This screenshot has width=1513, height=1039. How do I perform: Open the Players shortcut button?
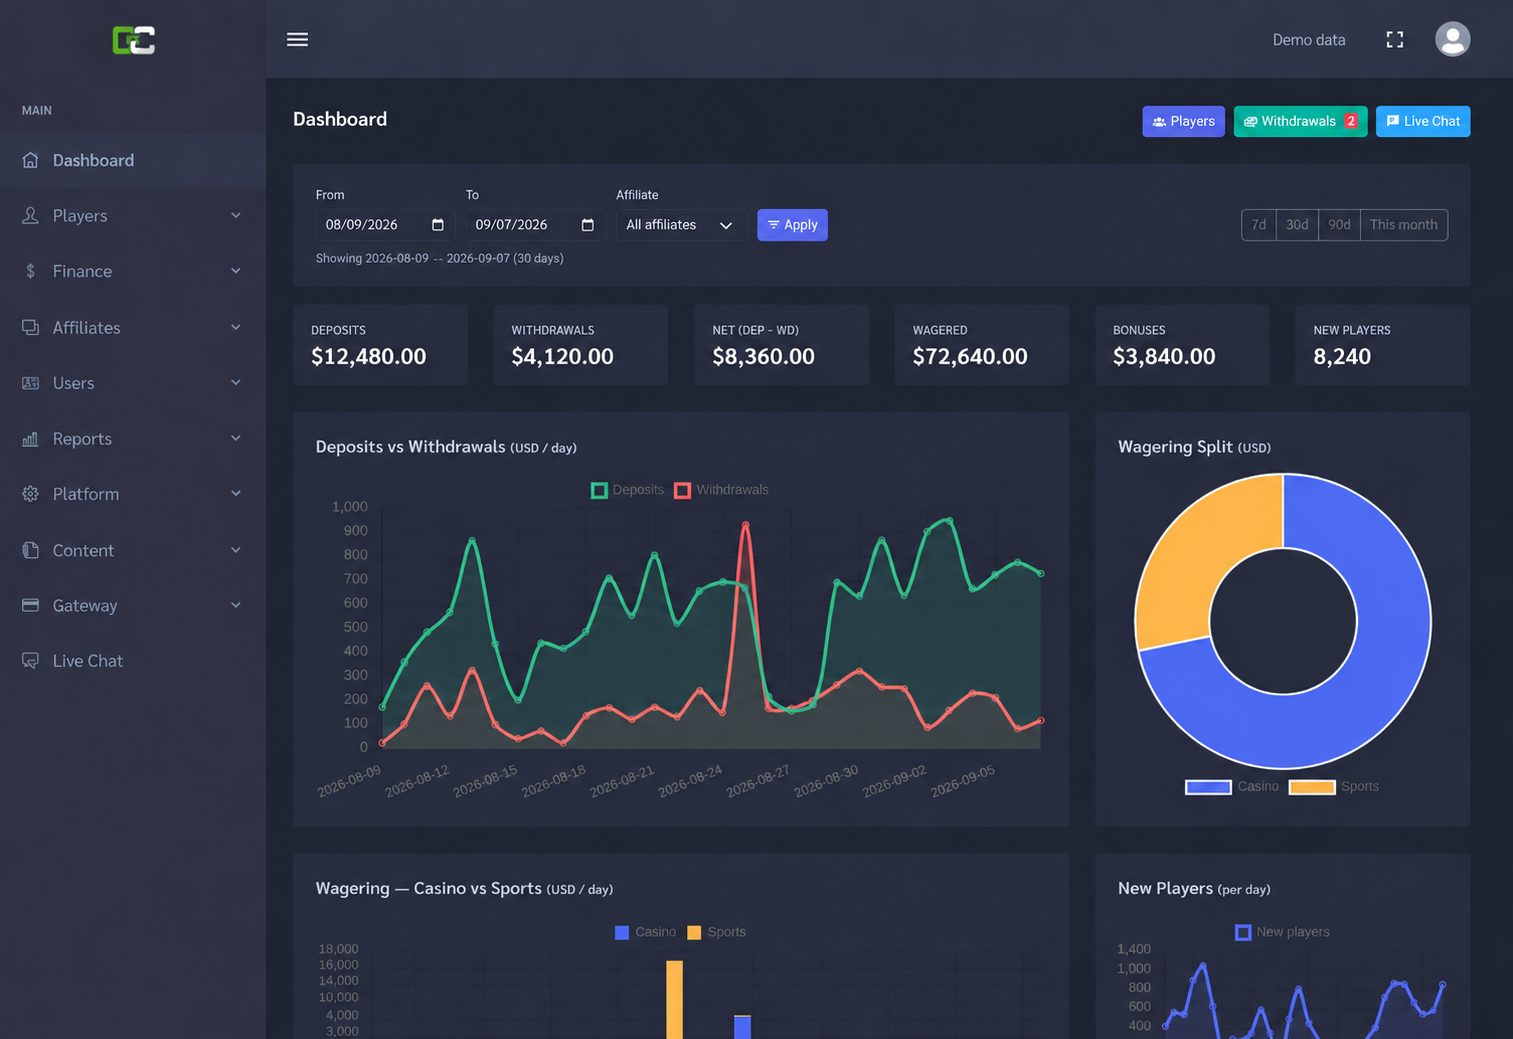[x=1184, y=121]
